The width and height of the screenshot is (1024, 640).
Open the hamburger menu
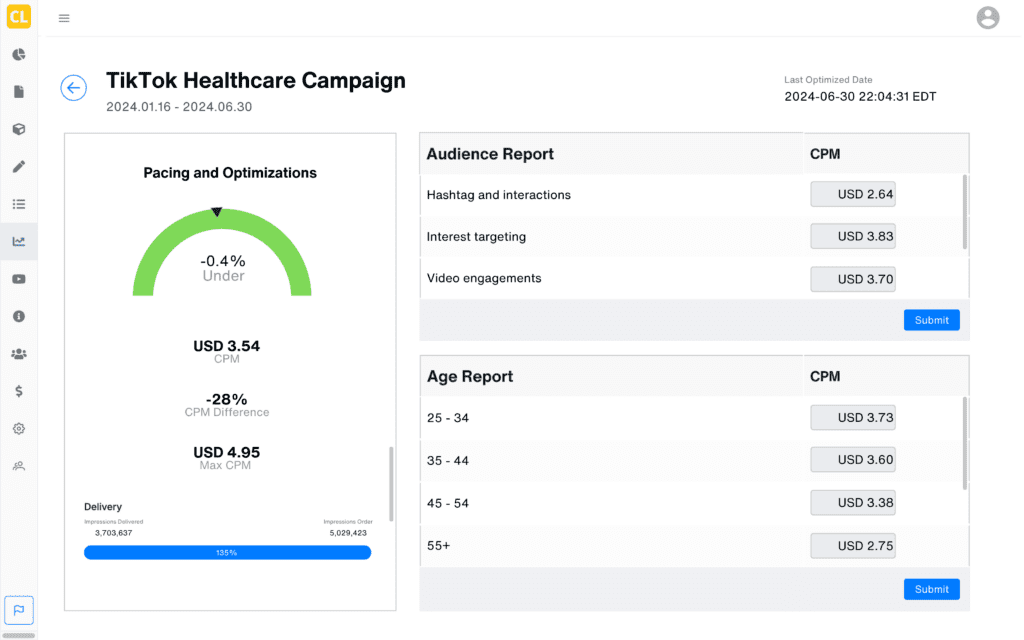click(64, 18)
